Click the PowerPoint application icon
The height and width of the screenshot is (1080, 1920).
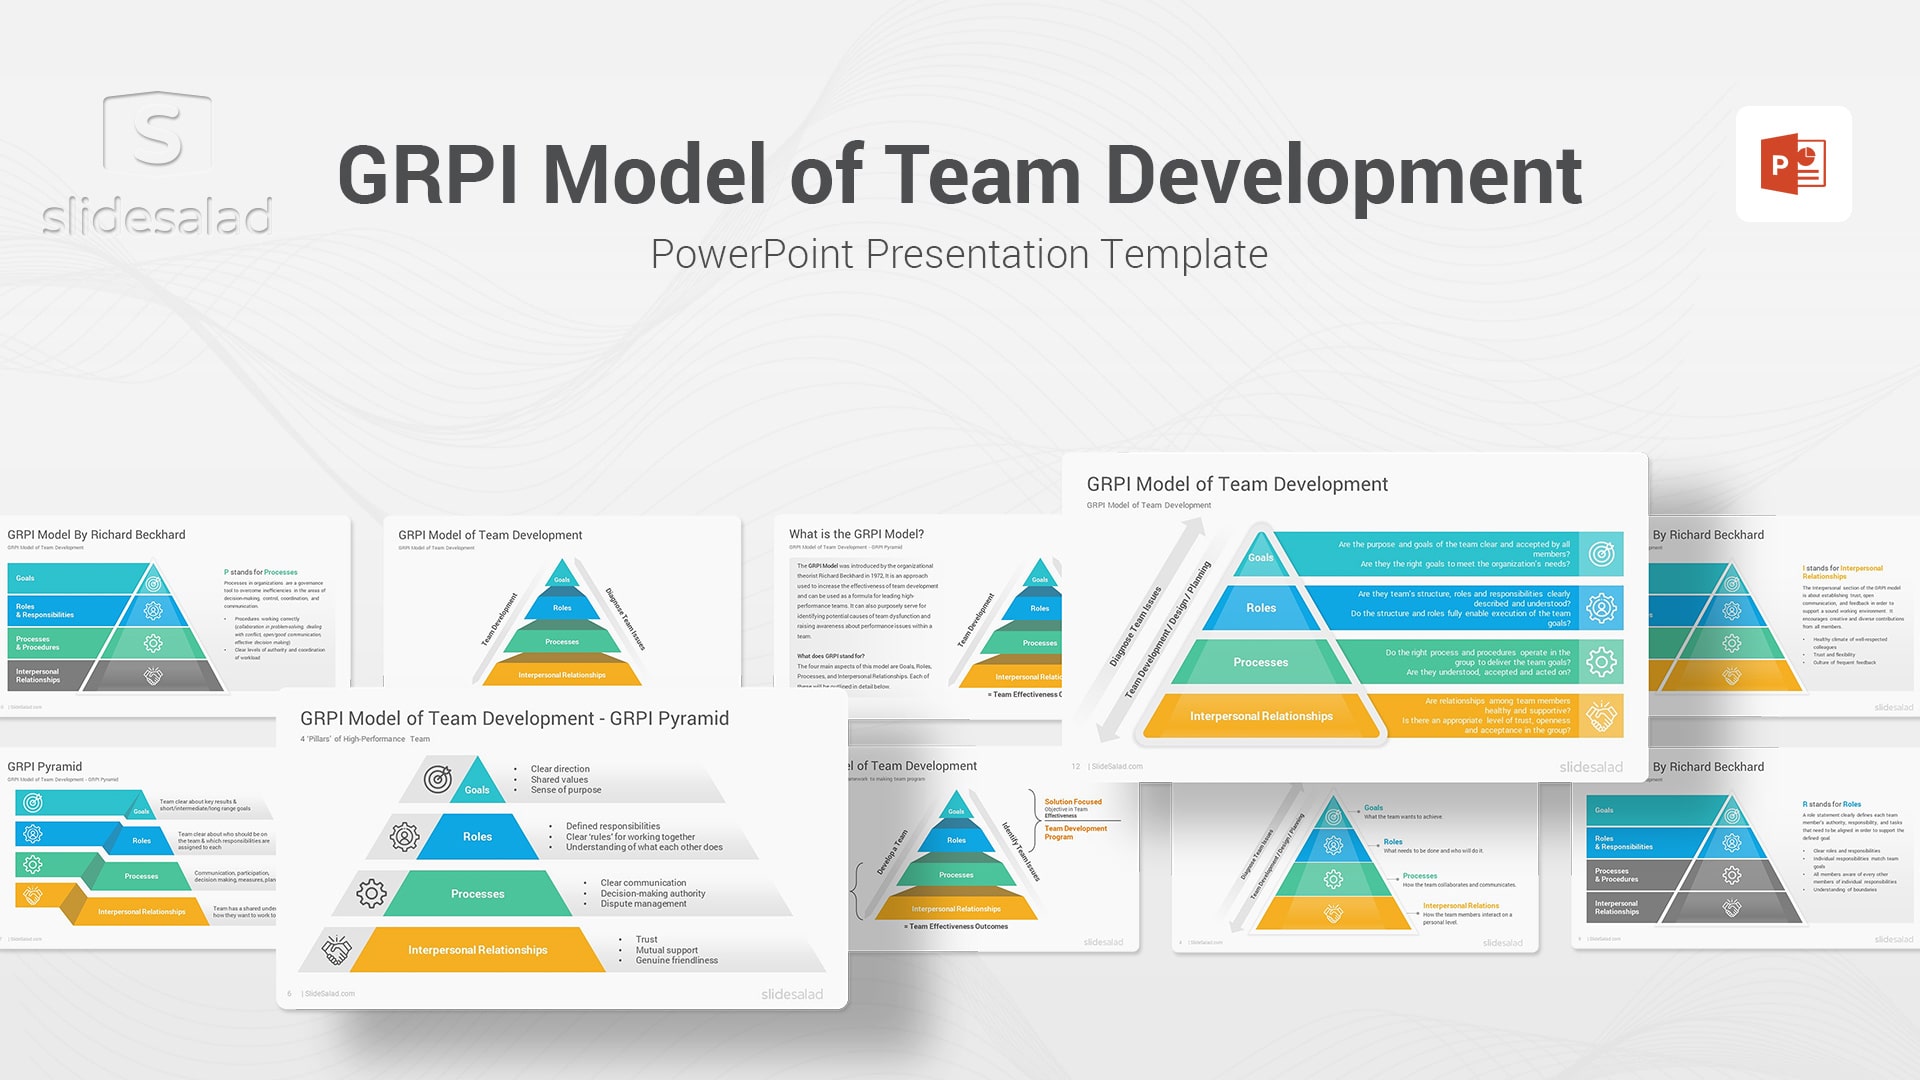[1793, 164]
